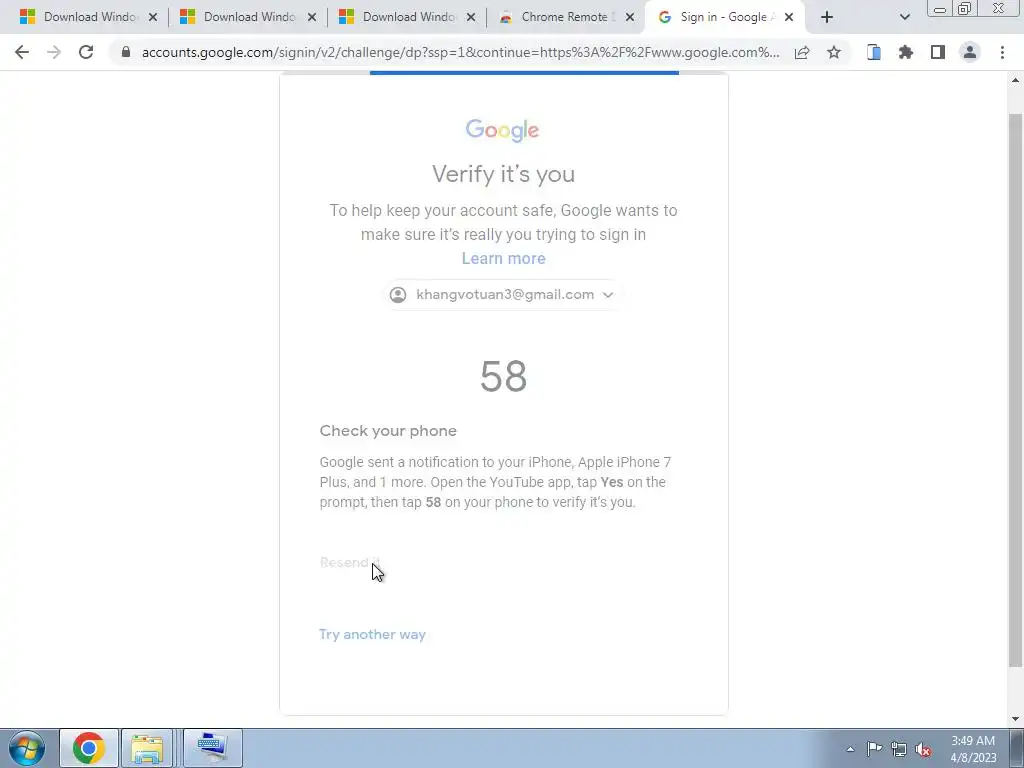
Task: Click Resend it link
Action: click(349, 562)
